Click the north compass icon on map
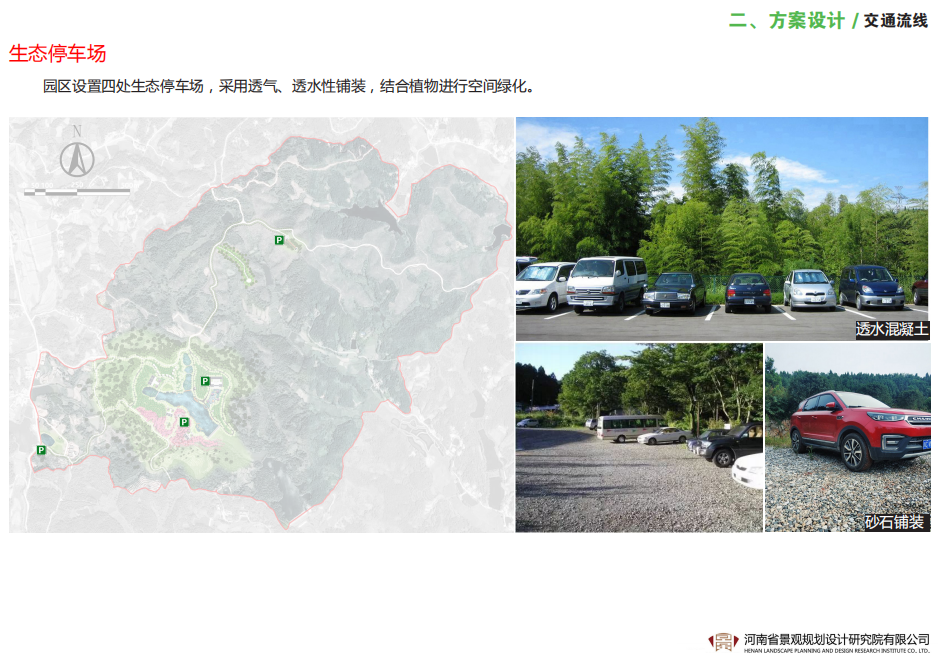948x658 pixels. point(77,155)
